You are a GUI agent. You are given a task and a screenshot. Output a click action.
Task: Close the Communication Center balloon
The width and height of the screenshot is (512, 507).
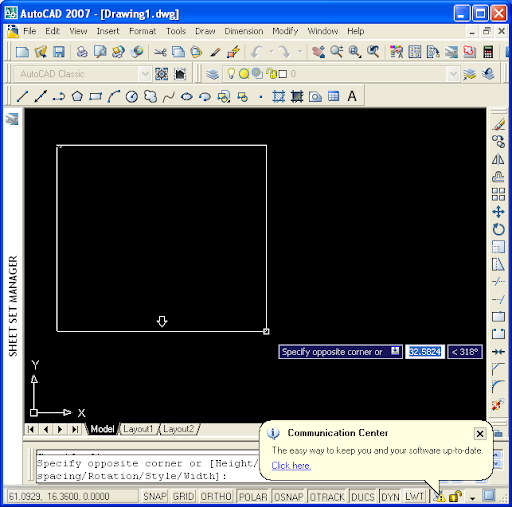[480, 434]
